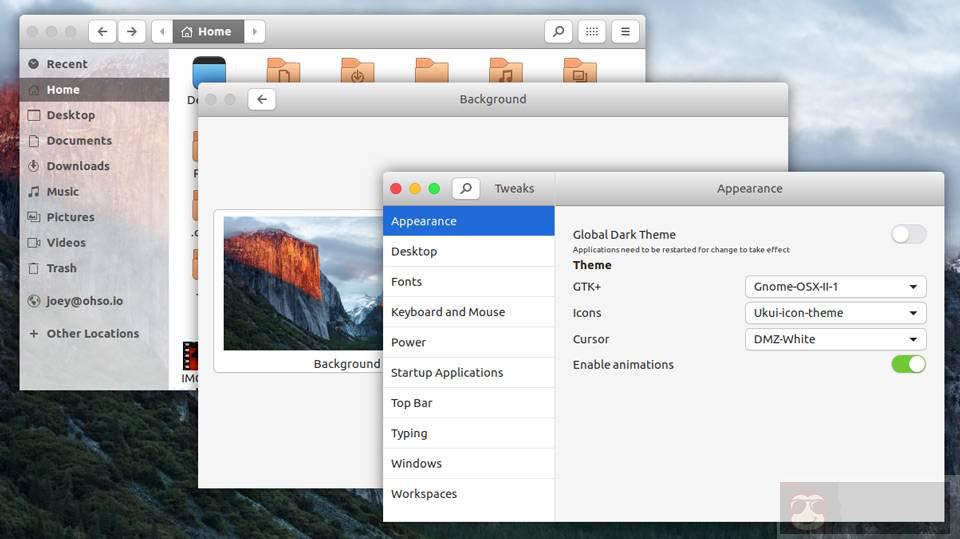Click left path-bar arrow beside Home
Viewport: 960px width, 539px height.
(162, 31)
